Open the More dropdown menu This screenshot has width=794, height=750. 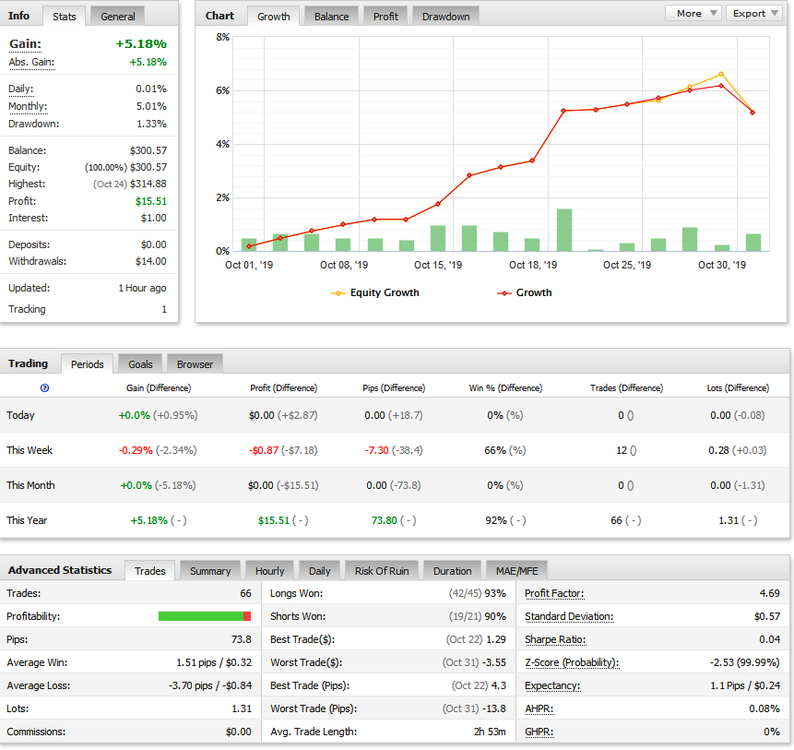pyautogui.click(x=694, y=14)
